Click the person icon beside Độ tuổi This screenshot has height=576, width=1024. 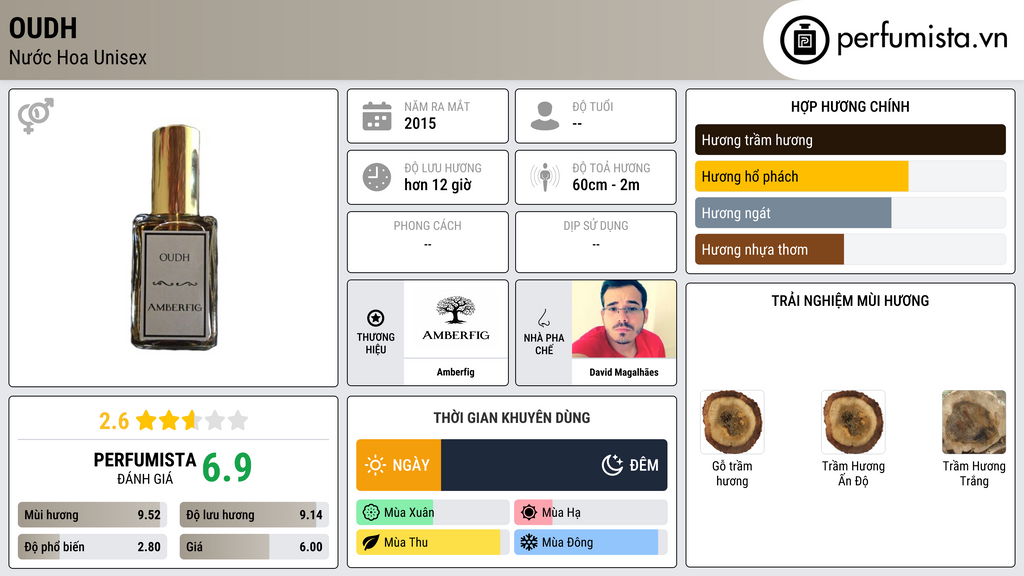(x=545, y=116)
